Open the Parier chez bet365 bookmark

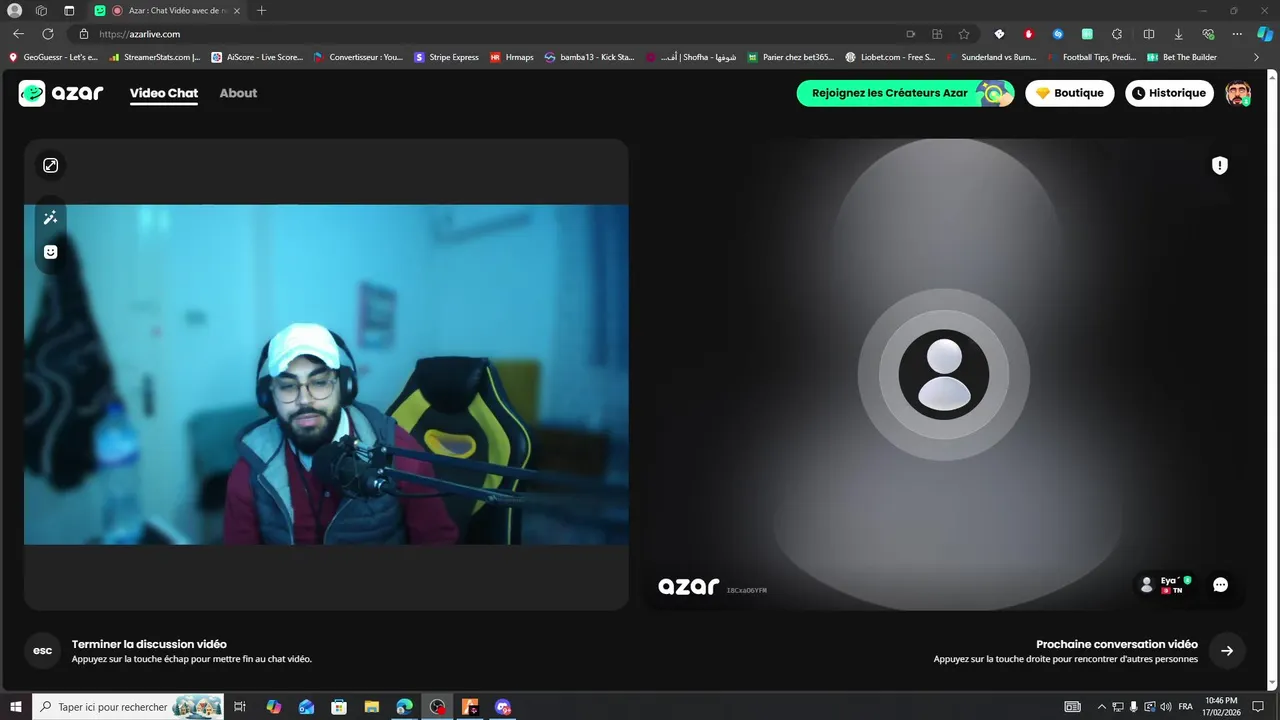pyautogui.click(x=790, y=57)
